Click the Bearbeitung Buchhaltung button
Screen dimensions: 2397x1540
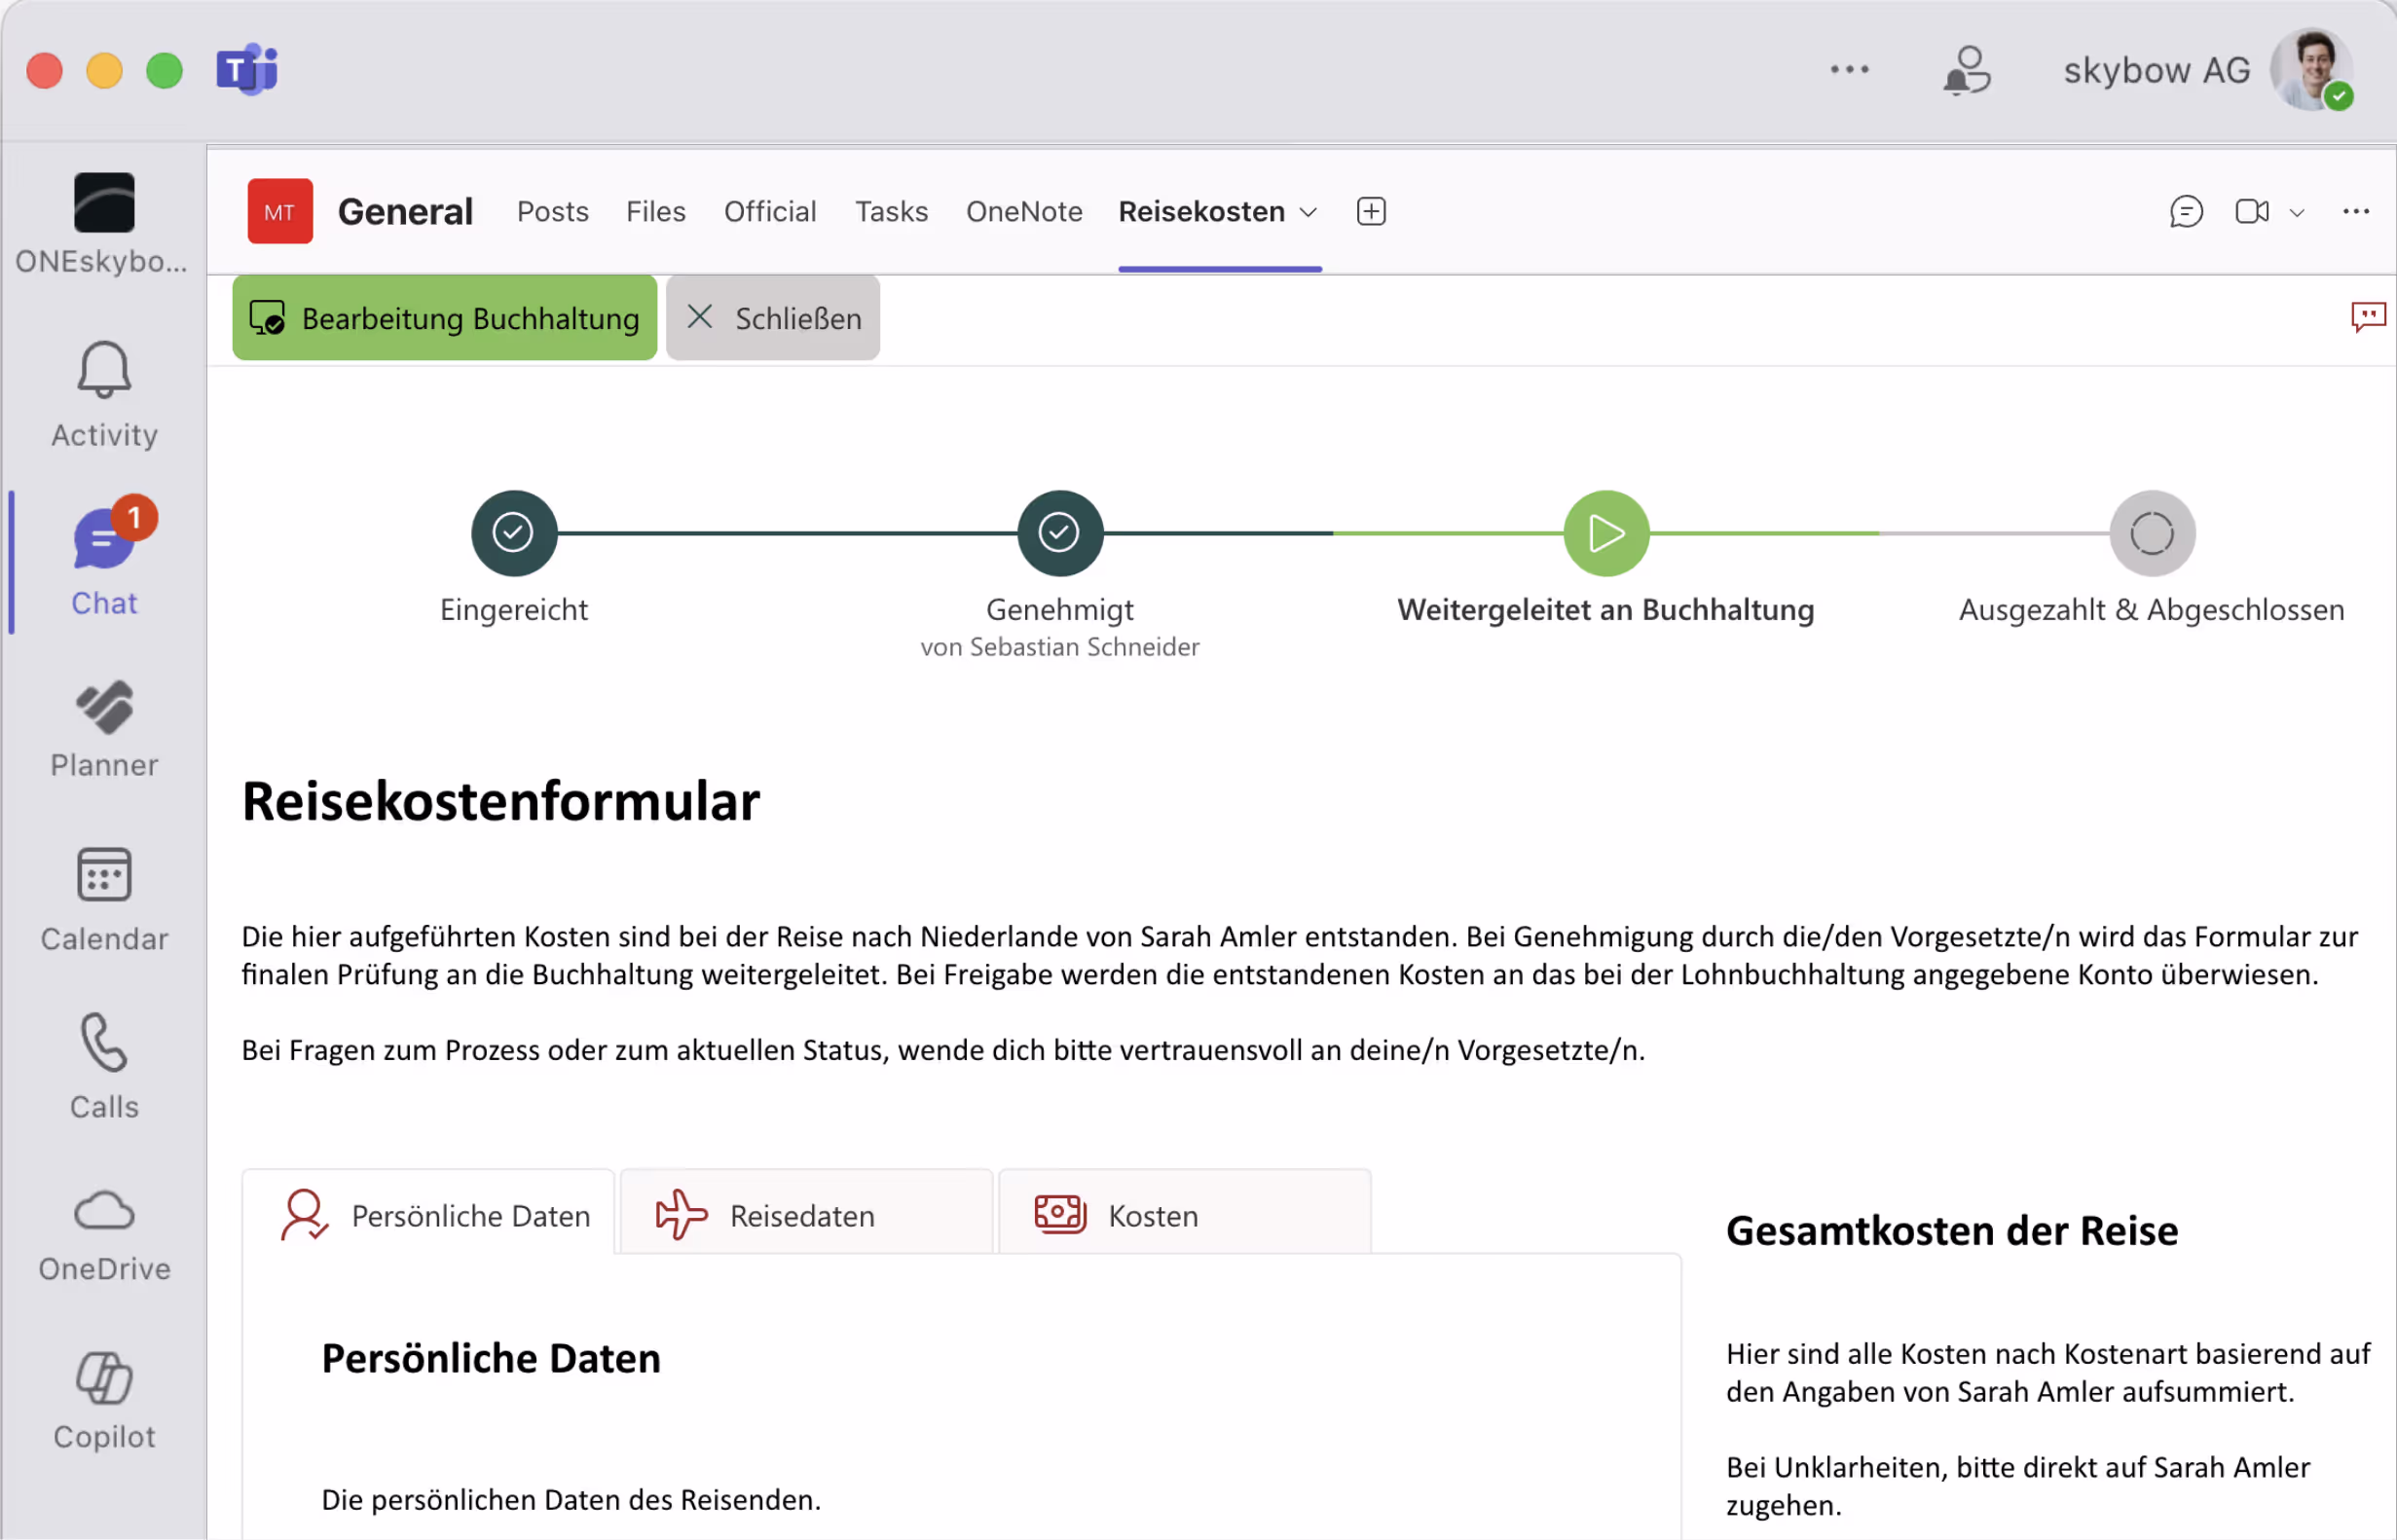coord(445,318)
